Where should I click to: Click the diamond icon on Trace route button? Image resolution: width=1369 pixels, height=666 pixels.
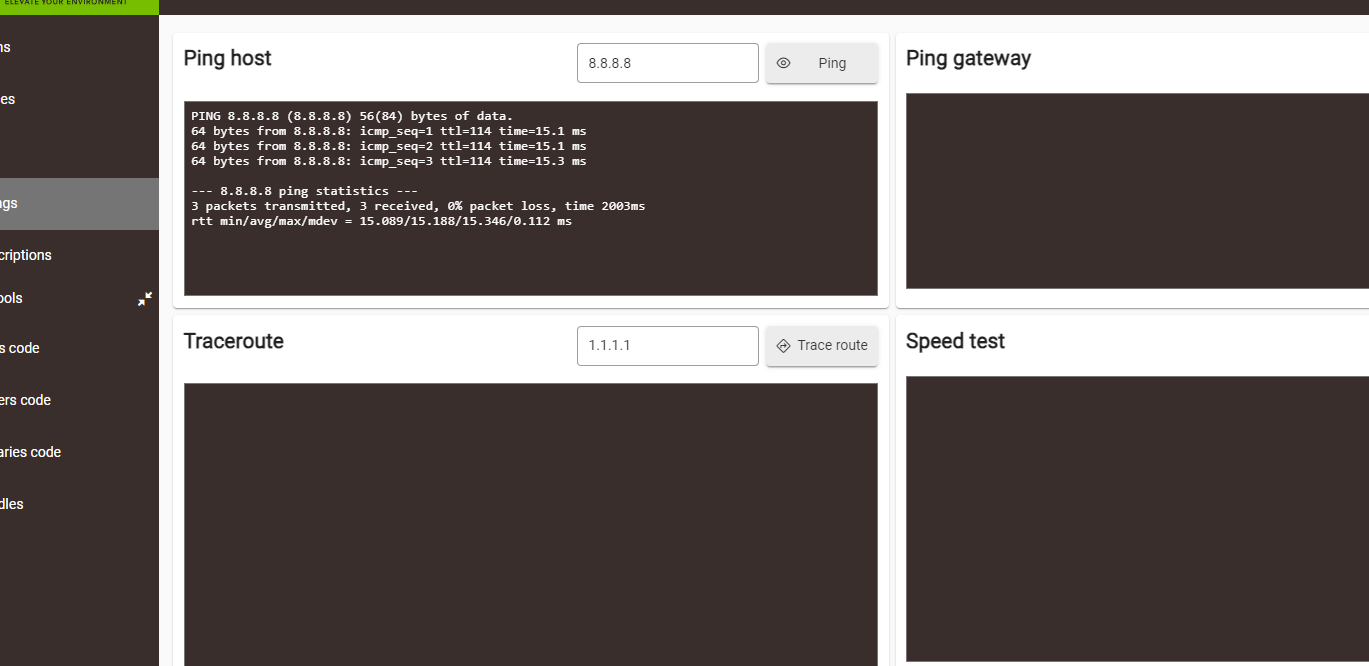coord(784,345)
